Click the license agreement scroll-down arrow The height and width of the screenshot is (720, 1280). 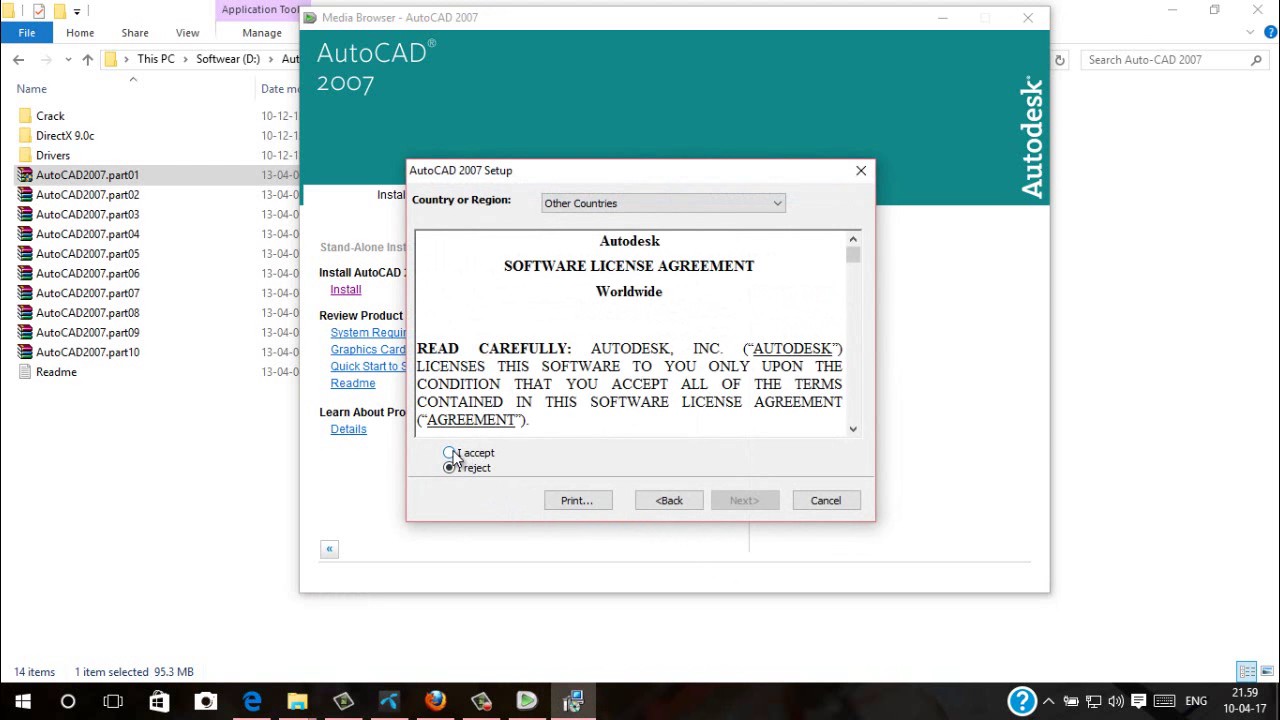pyautogui.click(x=853, y=429)
